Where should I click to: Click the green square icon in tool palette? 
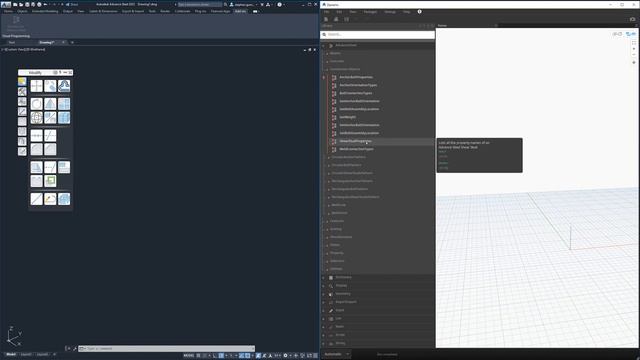coord(50,181)
